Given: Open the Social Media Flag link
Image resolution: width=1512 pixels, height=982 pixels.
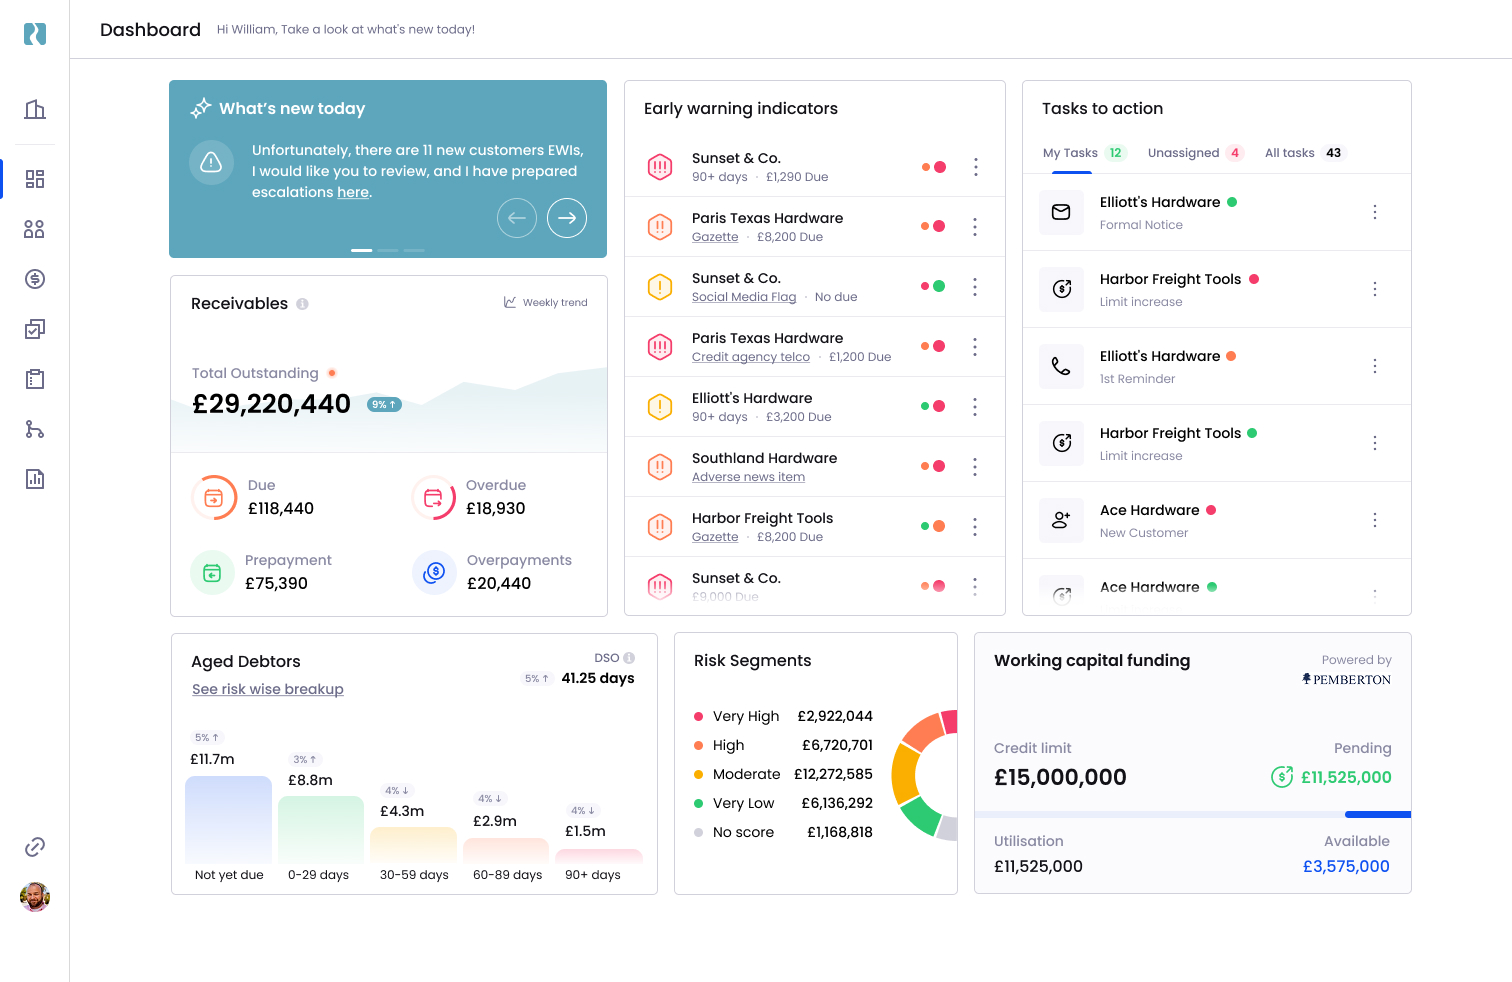Looking at the screenshot, I should pyautogui.click(x=744, y=297).
